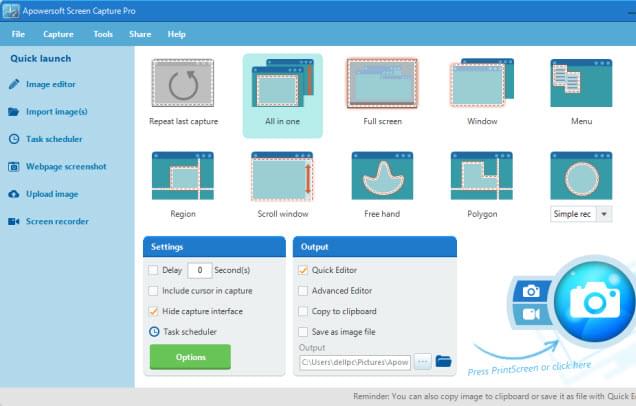The image size is (636, 406).
Task: Click the Screen recorder link text
Action: [x=57, y=221]
